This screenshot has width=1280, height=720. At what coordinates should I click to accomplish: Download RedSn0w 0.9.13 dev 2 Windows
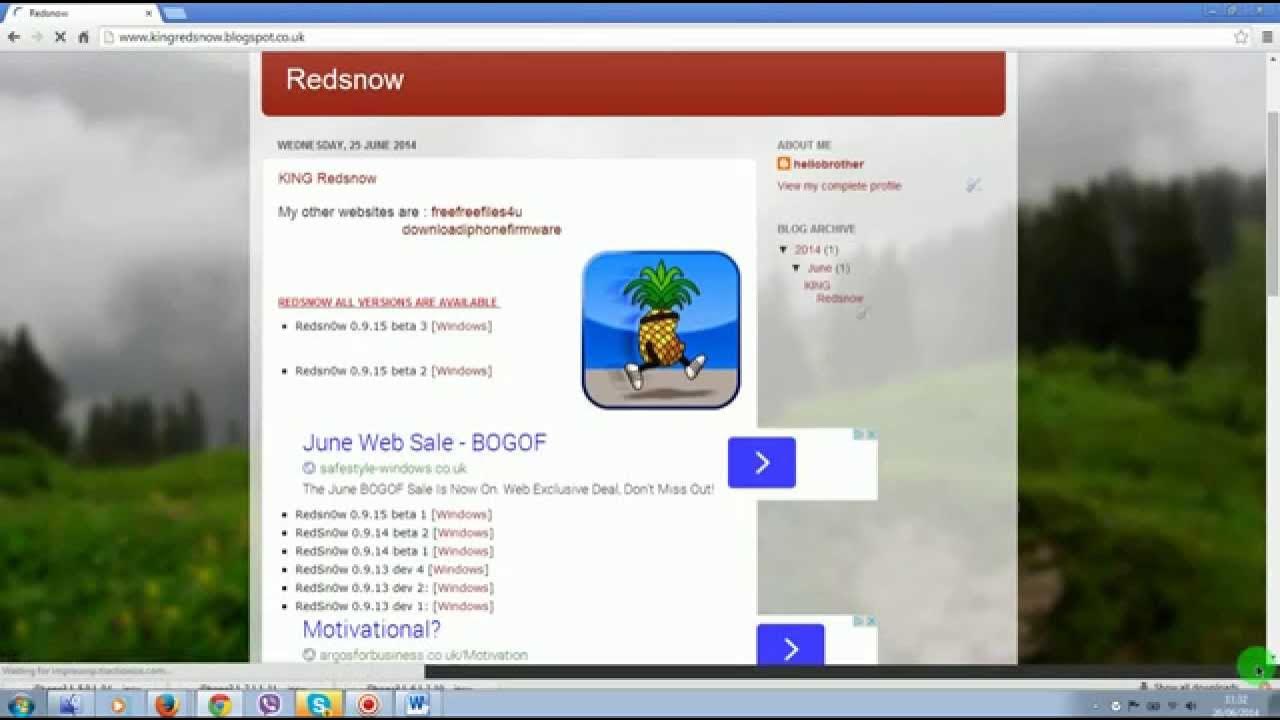(x=463, y=588)
